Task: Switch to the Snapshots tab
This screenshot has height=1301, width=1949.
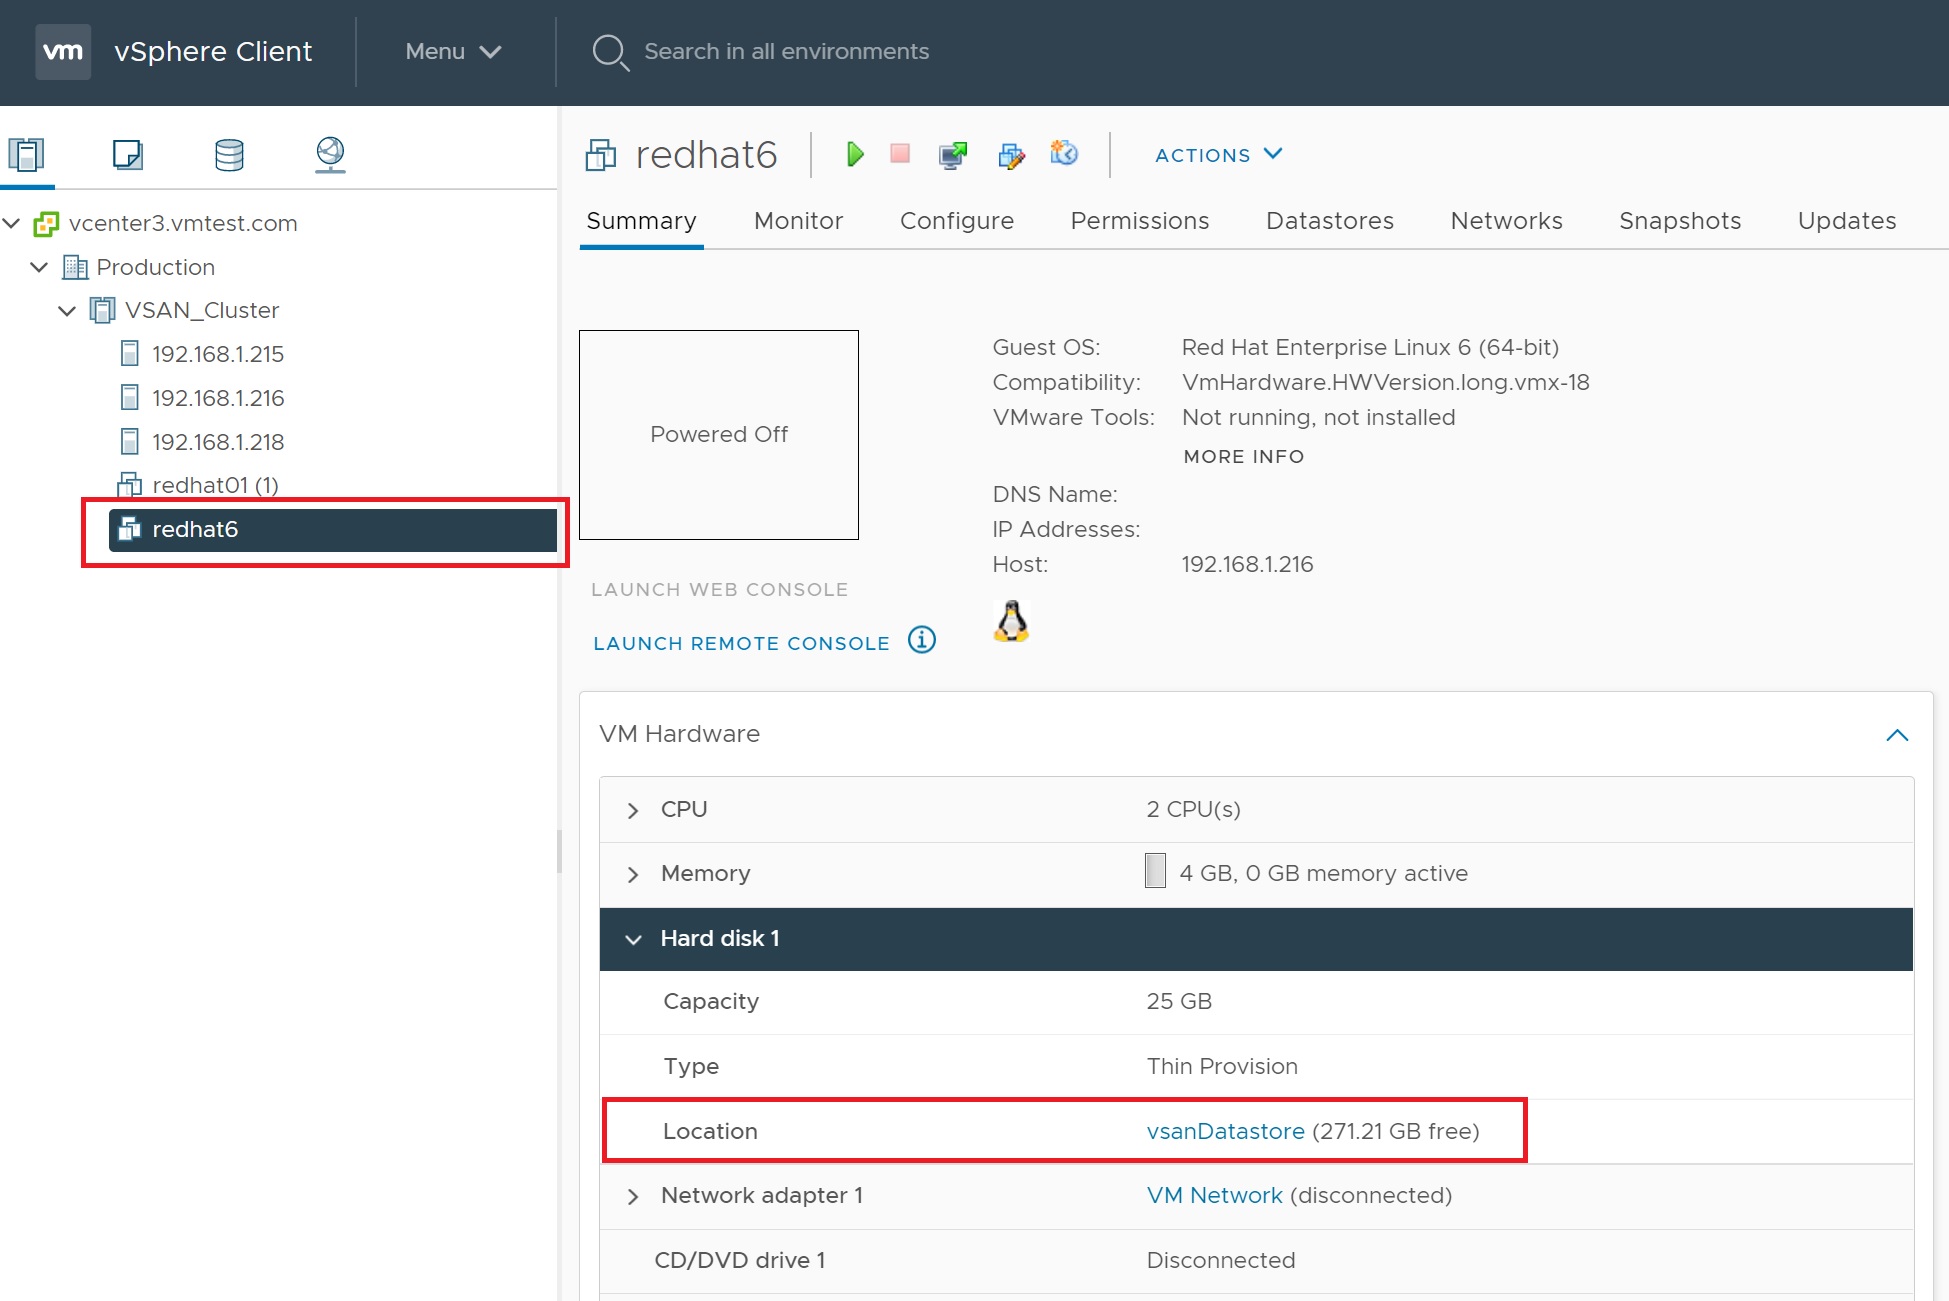Action: pyautogui.click(x=1679, y=221)
